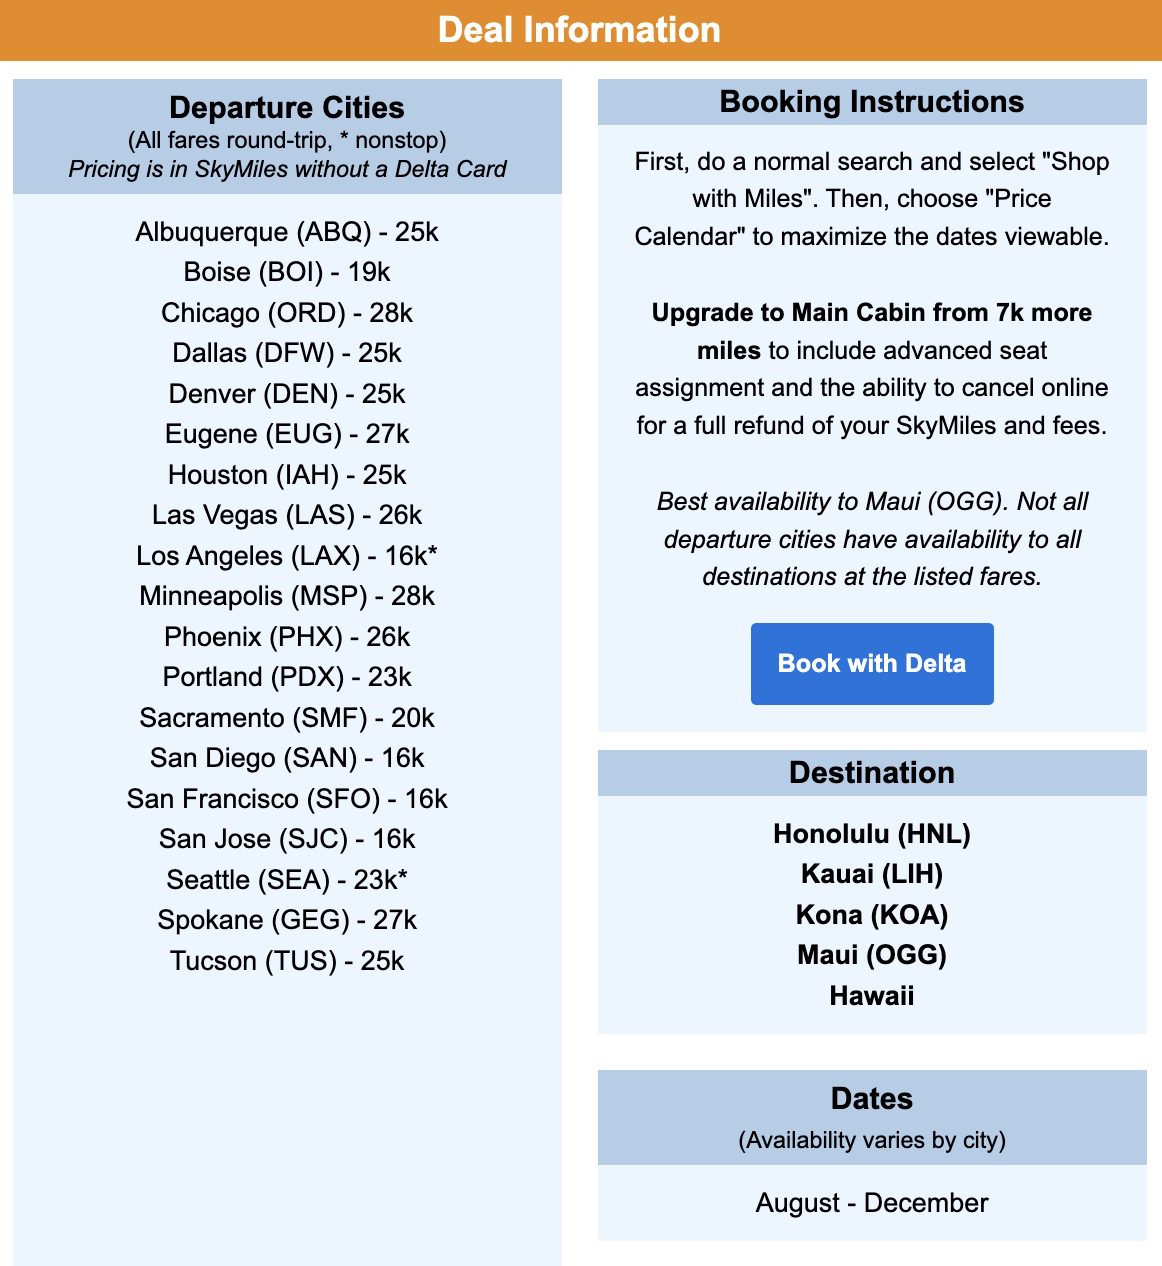Image resolution: width=1162 pixels, height=1266 pixels.
Task: Click the August - December date range
Action: [x=871, y=1203]
